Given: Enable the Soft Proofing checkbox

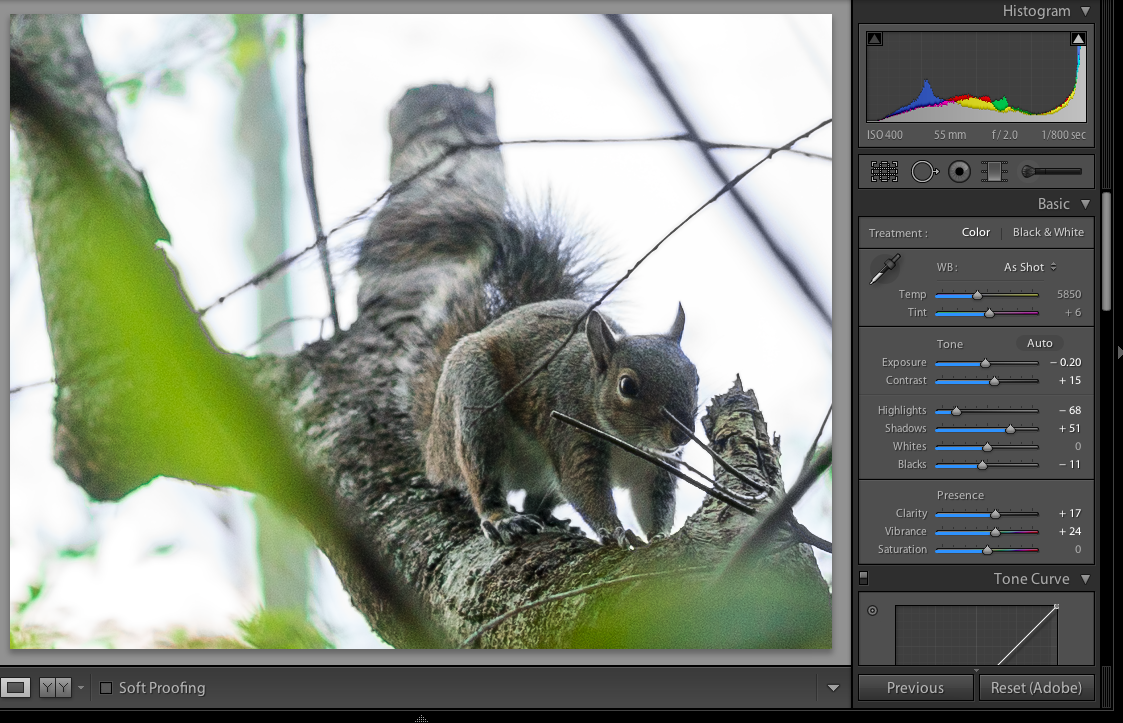Looking at the screenshot, I should pos(106,688).
